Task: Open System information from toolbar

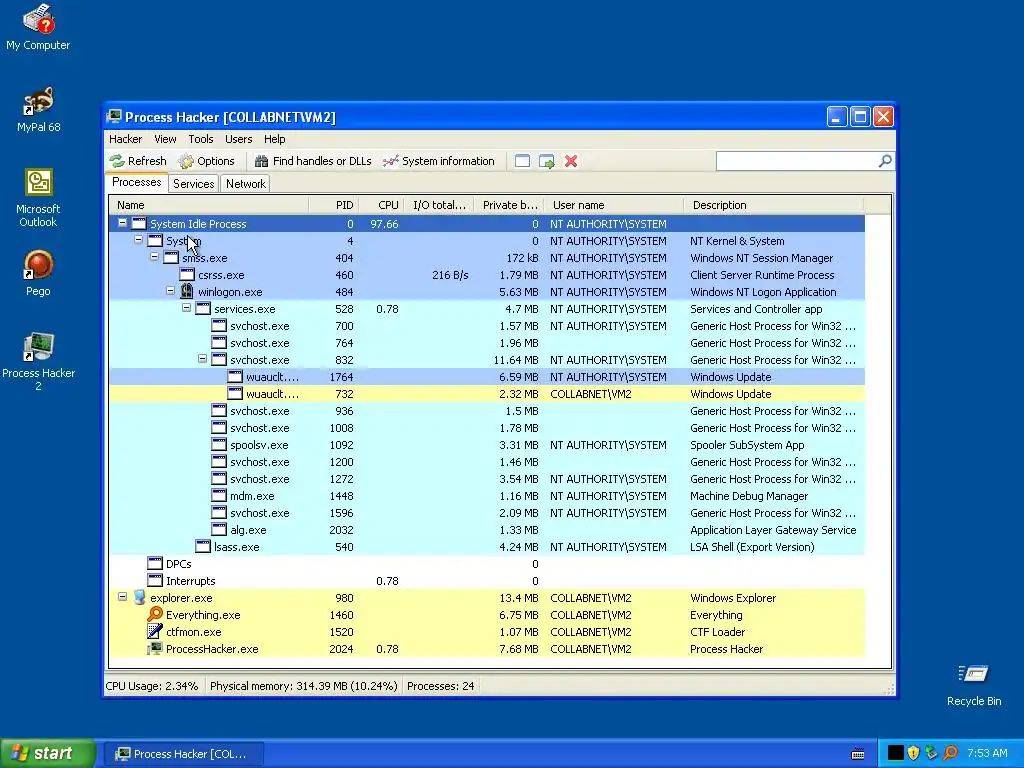Action: (x=439, y=161)
